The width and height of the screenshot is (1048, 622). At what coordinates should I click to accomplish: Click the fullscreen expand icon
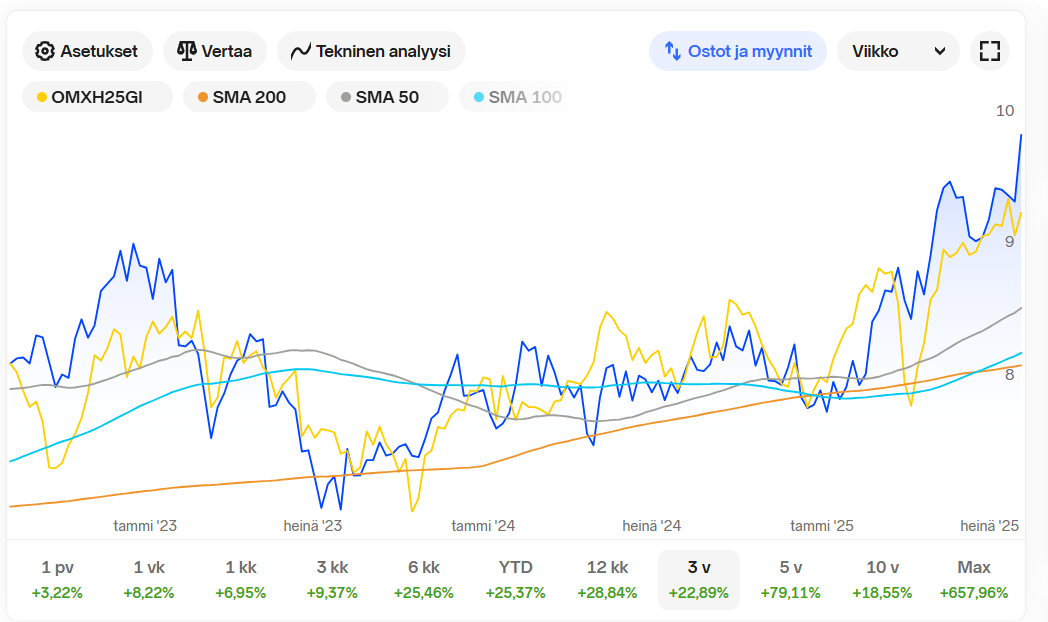[989, 51]
